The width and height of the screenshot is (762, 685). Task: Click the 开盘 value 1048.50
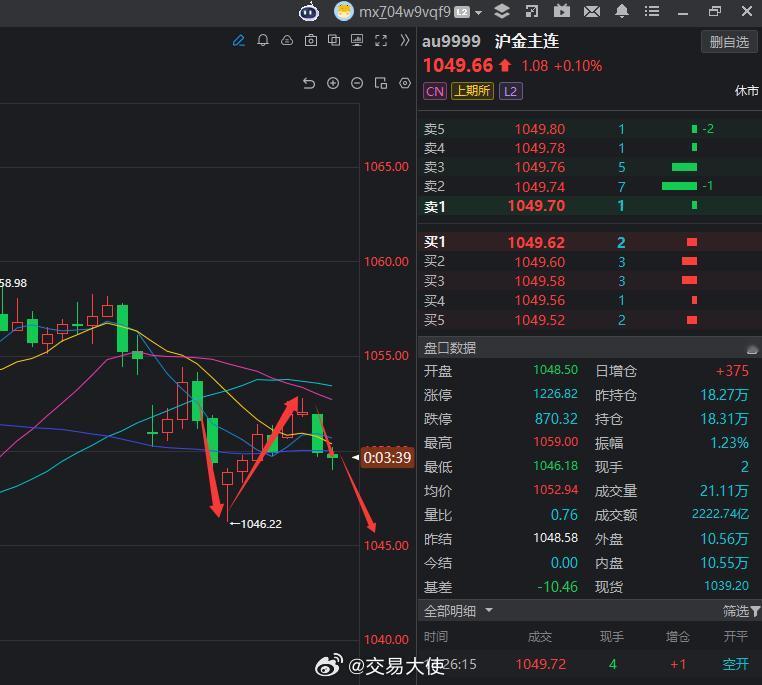click(555, 370)
